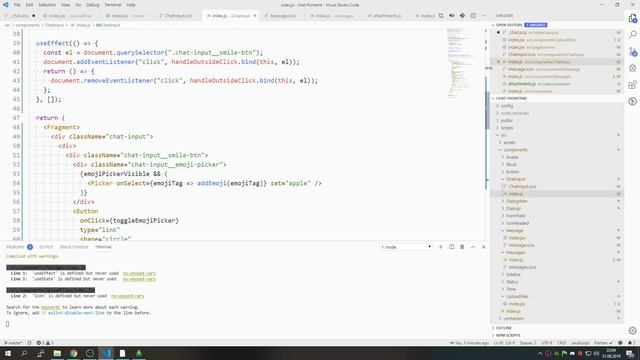640x360 pixels.
Task: Click the JavaScript language mode in status bar
Action: click(580, 343)
